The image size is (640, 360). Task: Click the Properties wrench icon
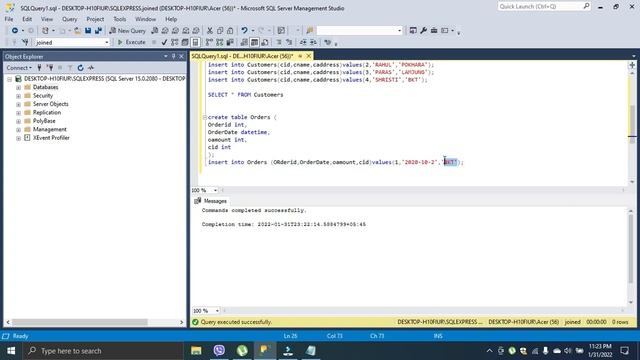pyautogui.click(x=423, y=31)
